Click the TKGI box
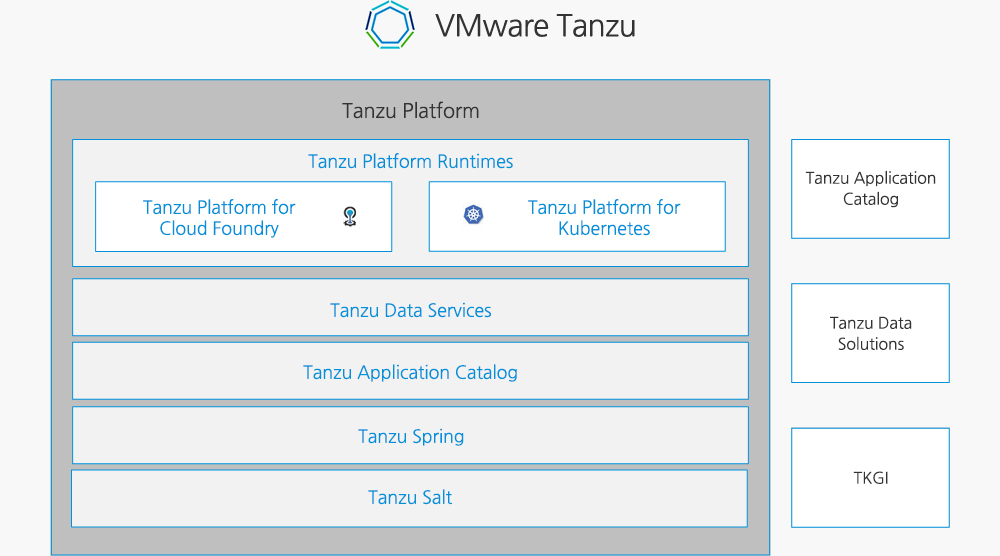The width and height of the screenshot is (1000, 556). 871,478
